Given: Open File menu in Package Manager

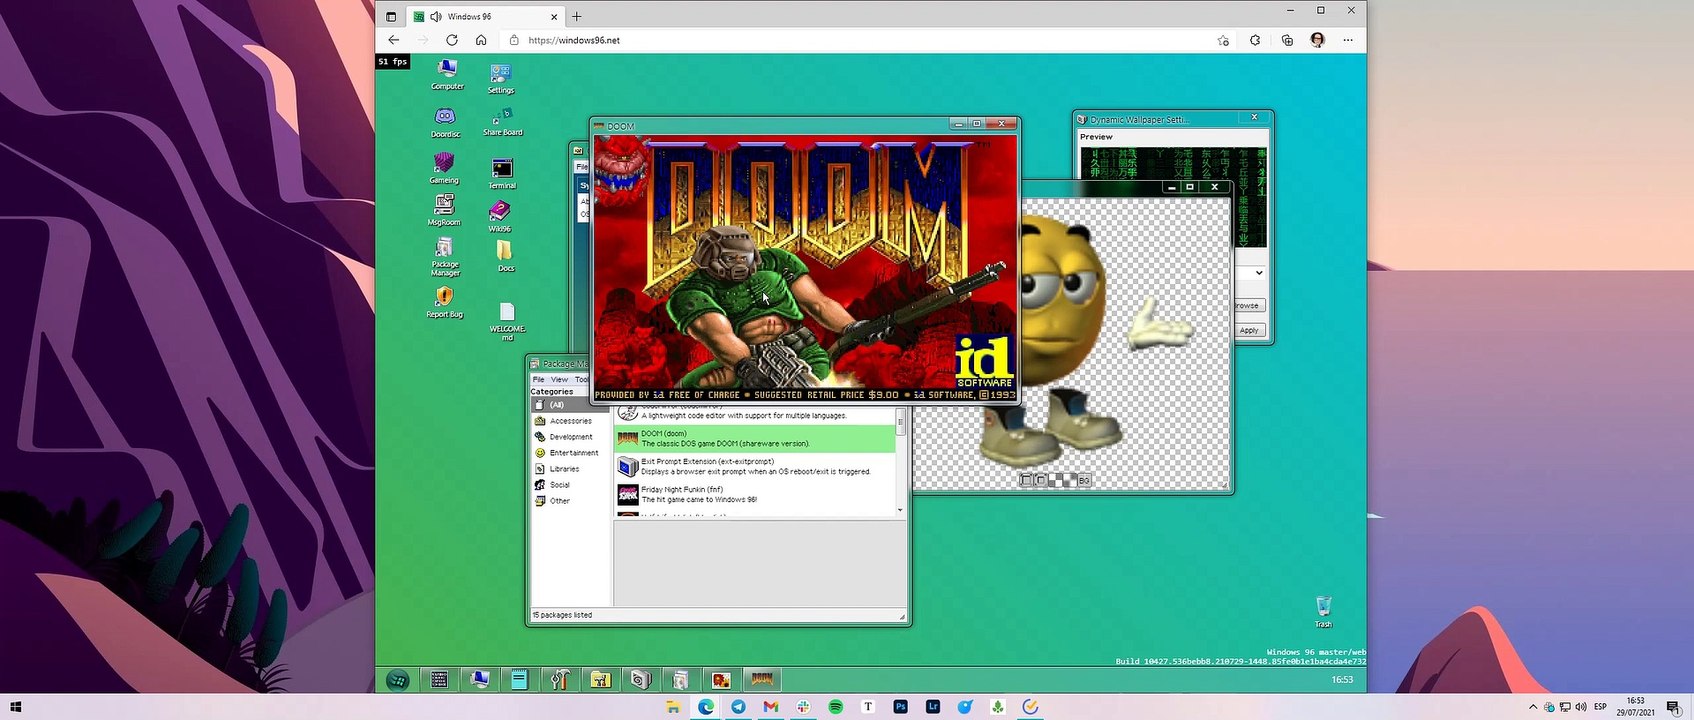Looking at the screenshot, I should pos(538,379).
